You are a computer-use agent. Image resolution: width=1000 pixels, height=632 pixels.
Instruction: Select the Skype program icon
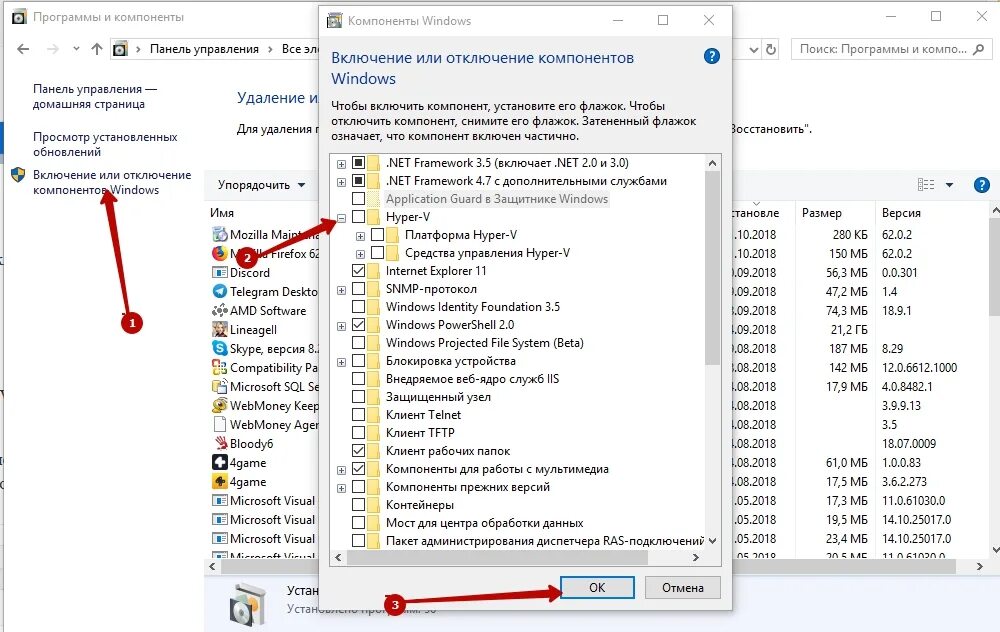(x=219, y=348)
